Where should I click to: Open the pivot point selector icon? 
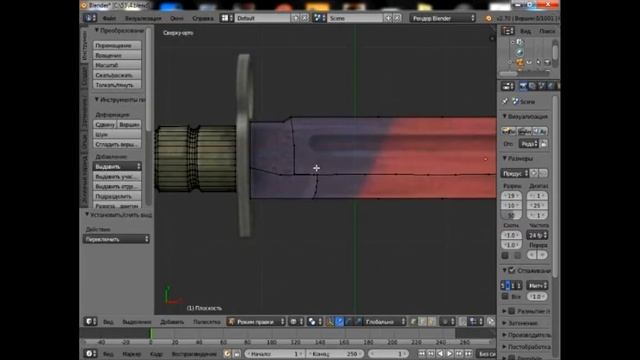coord(314,322)
